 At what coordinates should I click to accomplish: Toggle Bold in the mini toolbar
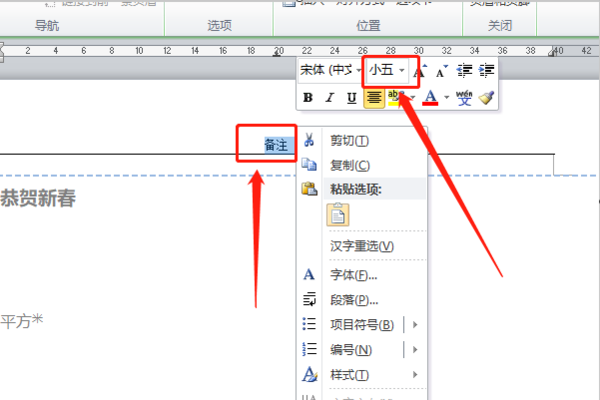(x=308, y=98)
